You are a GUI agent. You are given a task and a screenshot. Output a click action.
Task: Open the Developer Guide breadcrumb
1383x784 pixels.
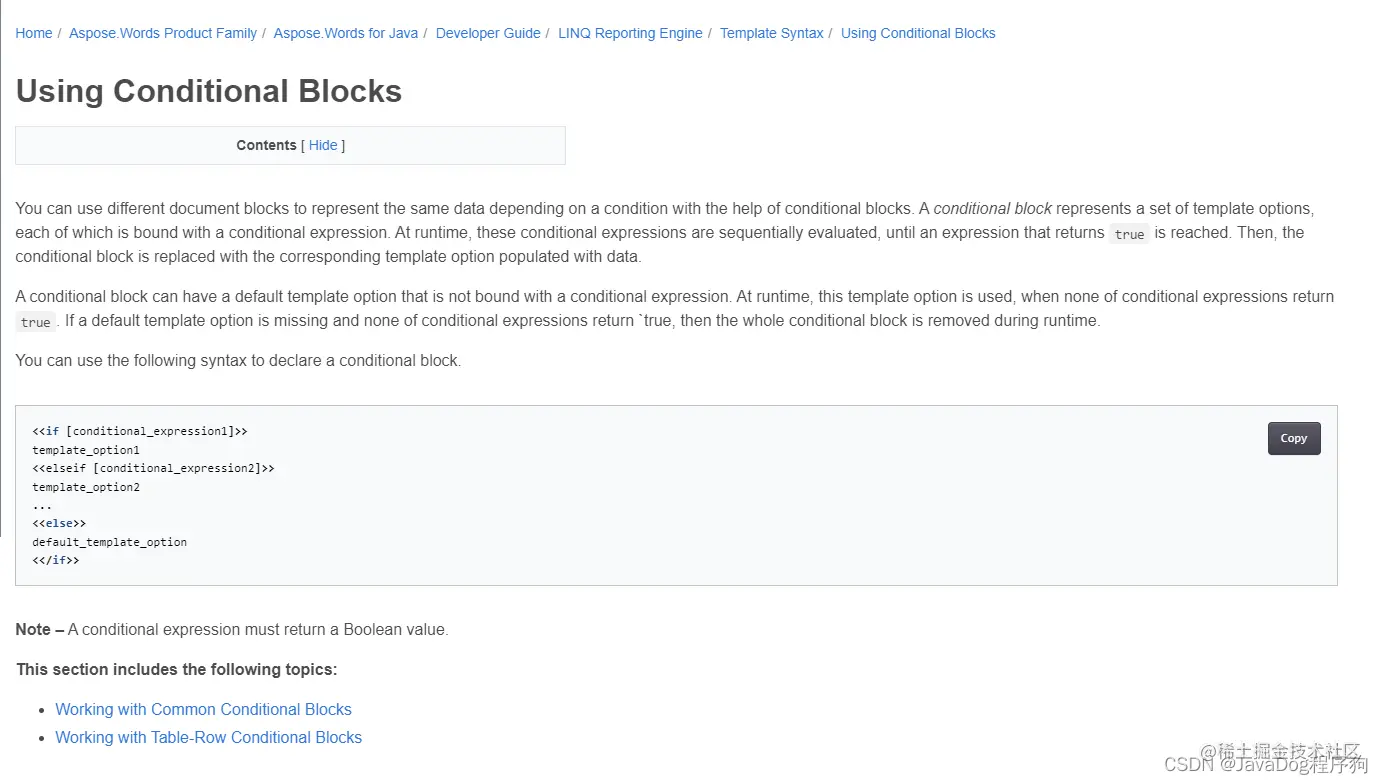tap(488, 33)
